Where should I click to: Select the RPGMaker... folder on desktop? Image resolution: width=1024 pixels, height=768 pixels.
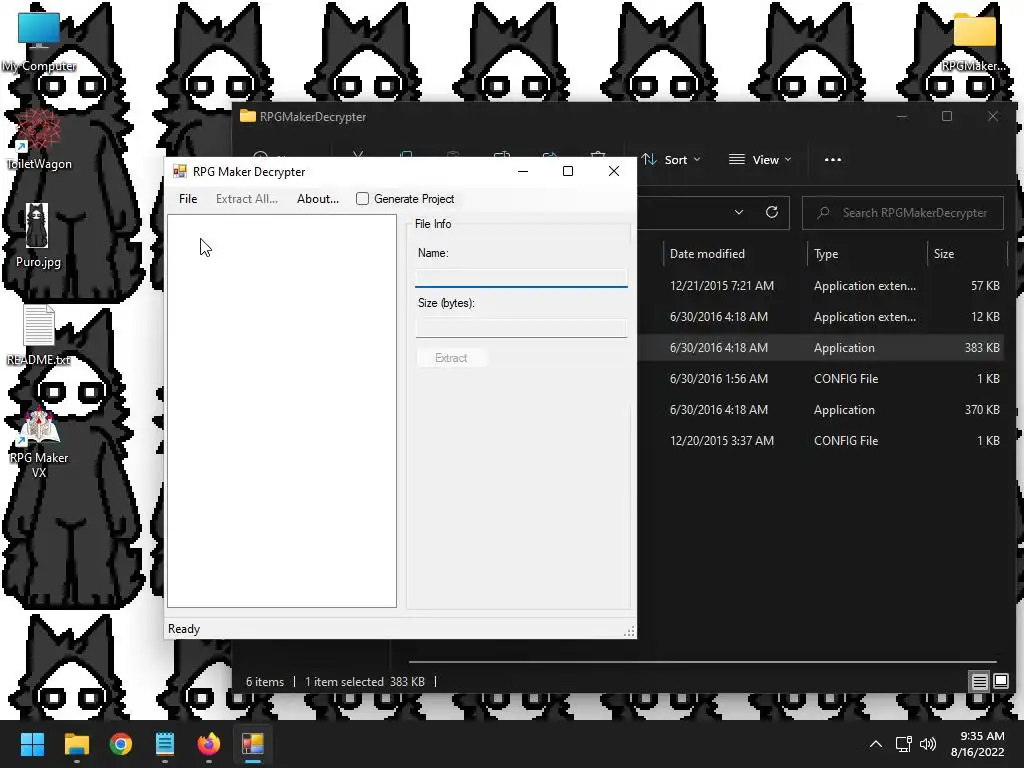pyautogui.click(x=974, y=42)
